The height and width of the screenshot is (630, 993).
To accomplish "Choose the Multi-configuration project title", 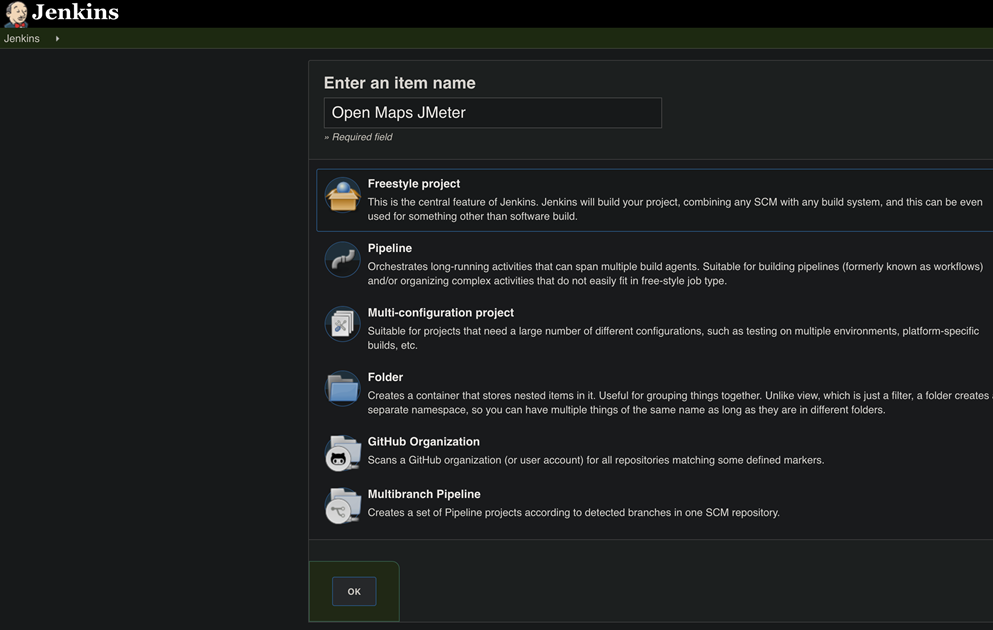I will tap(441, 313).
